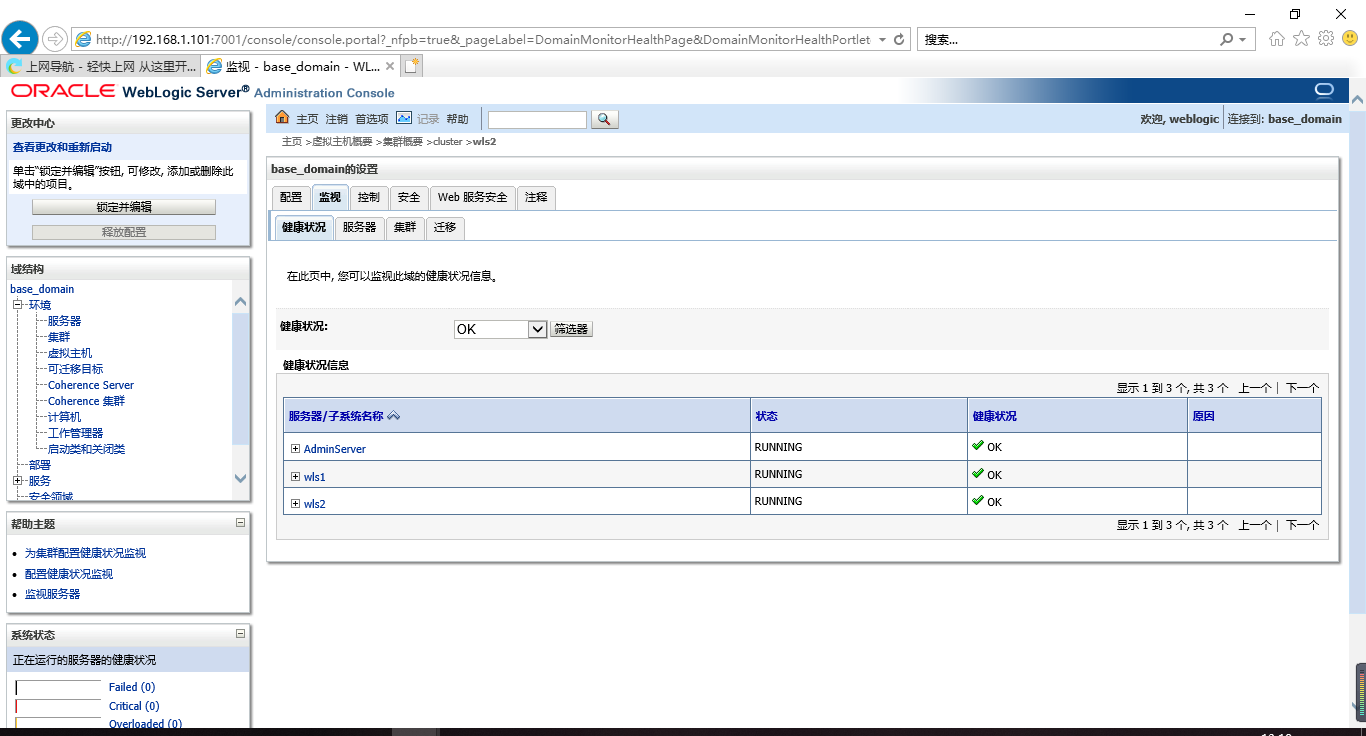Expand the 服务 tree node
The height and width of the screenshot is (736, 1366).
pyautogui.click(x=17, y=480)
